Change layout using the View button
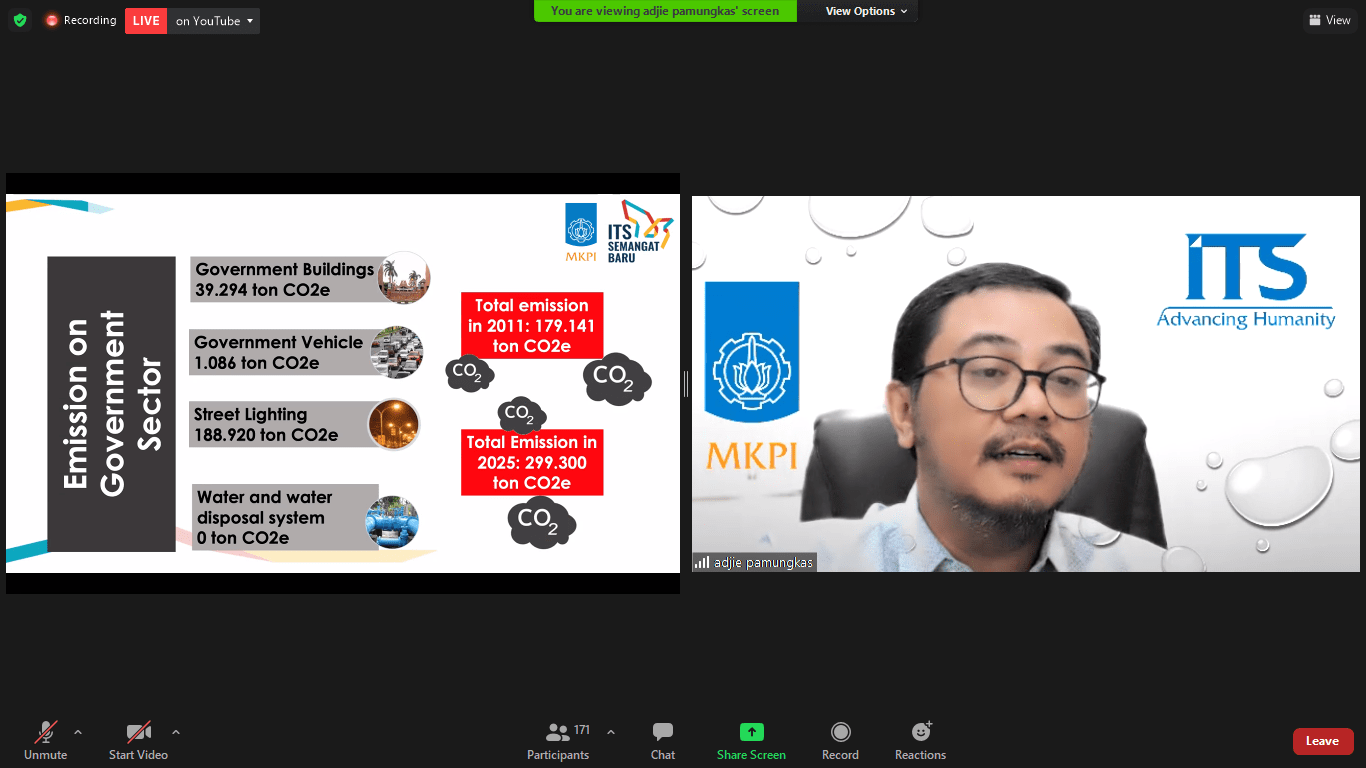This screenshot has height=768, width=1366. click(x=1329, y=20)
